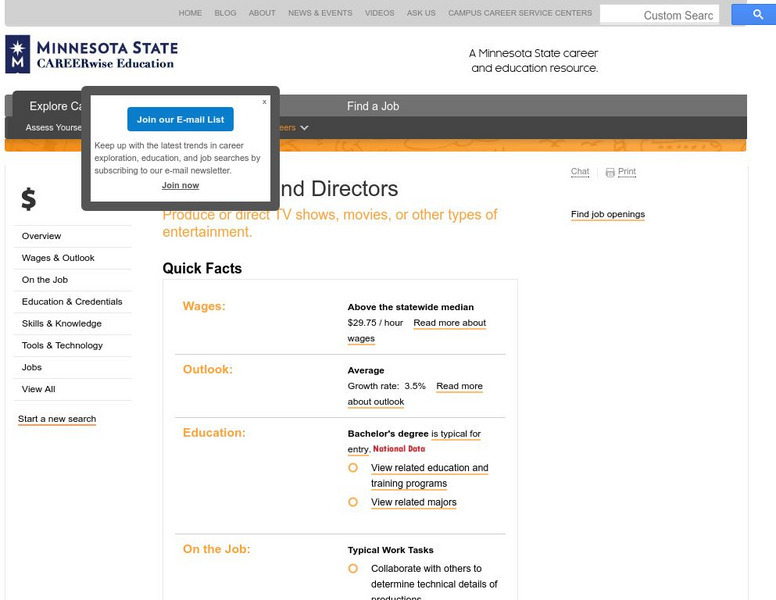776x600 pixels.
Task: Click the orange bullet beside View related education
Action: coord(353,468)
